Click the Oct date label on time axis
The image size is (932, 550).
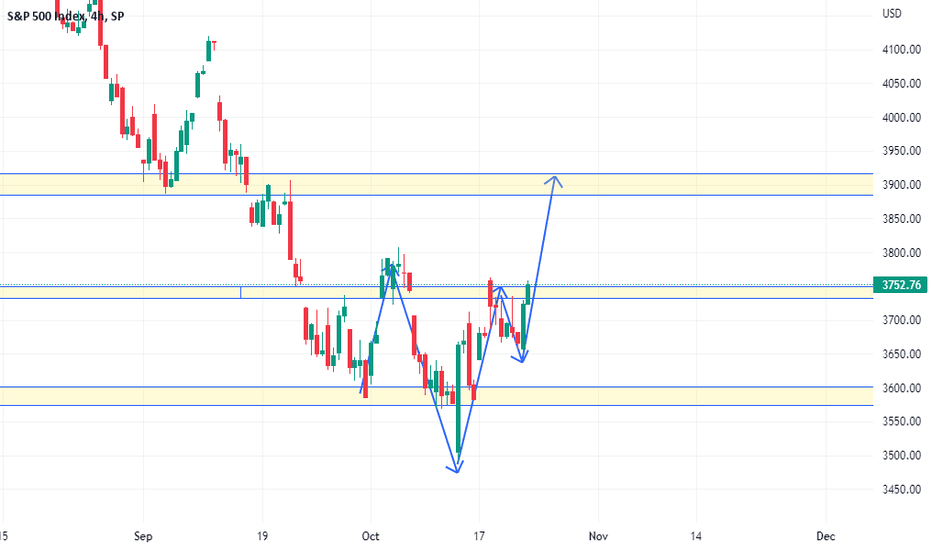click(x=370, y=536)
